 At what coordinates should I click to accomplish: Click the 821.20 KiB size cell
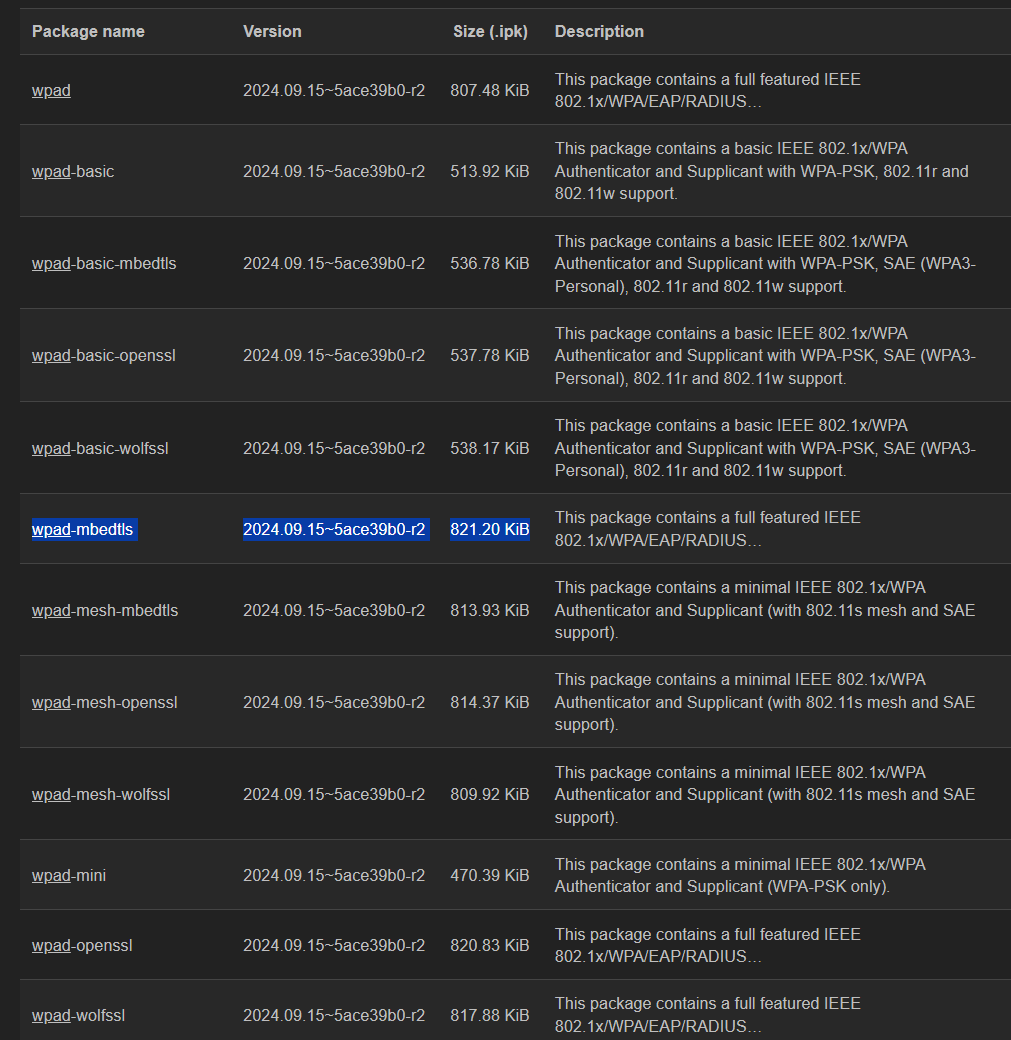pos(490,529)
